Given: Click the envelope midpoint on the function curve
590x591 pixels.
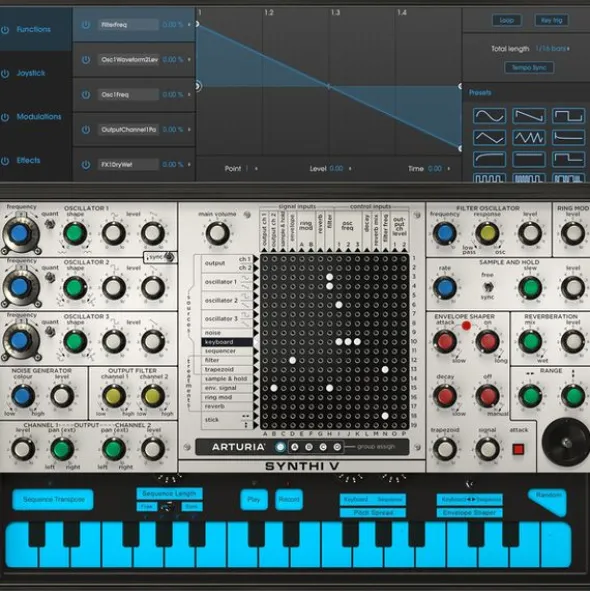Looking at the screenshot, I should pyautogui.click(x=329, y=86).
